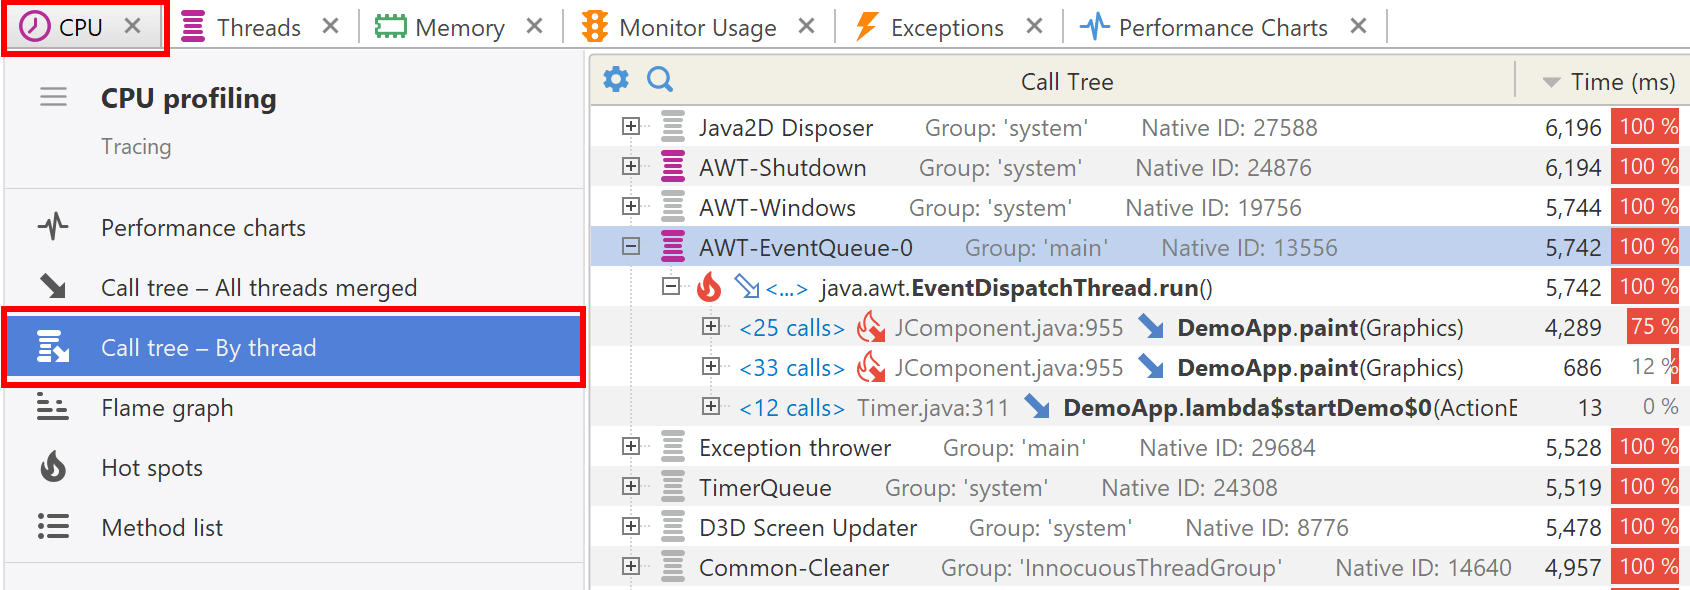
Task: Select the TimerQueue thread row
Action: (x=1140, y=487)
